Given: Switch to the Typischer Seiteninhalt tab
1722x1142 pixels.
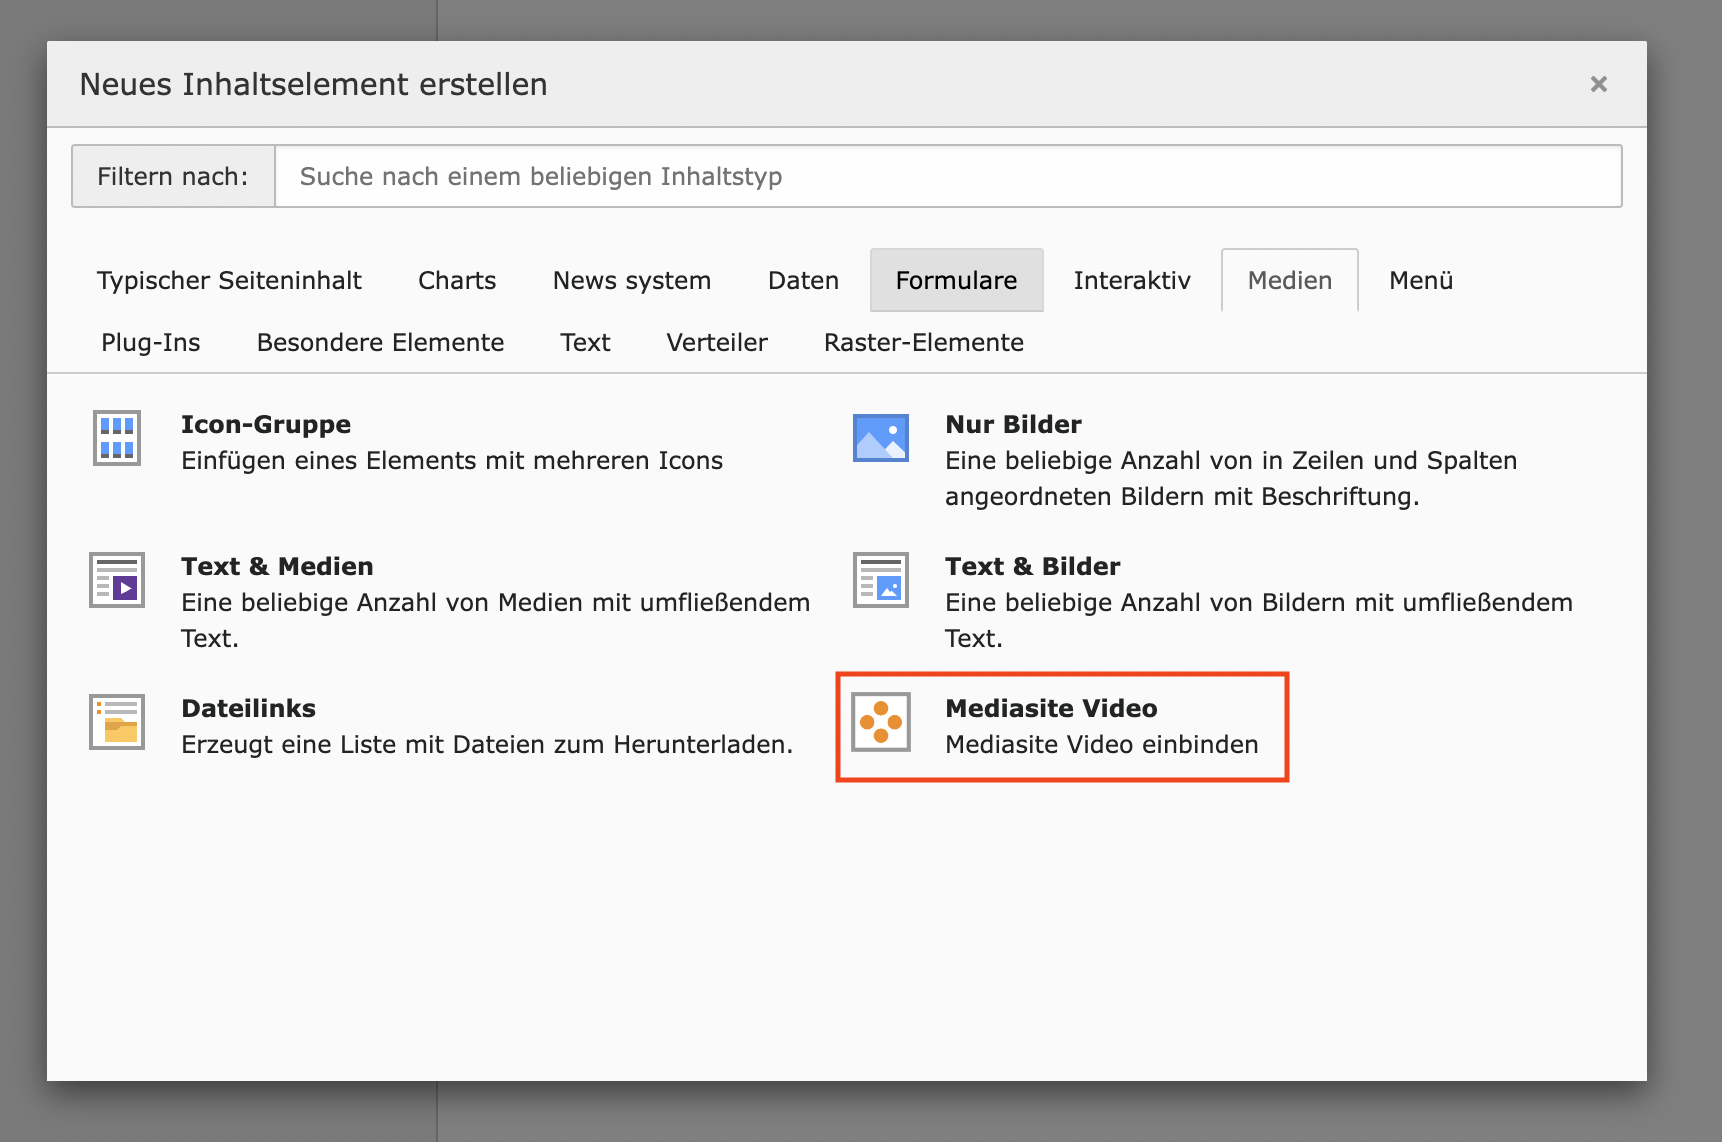Looking at the screenshot, I should point(229,281).
